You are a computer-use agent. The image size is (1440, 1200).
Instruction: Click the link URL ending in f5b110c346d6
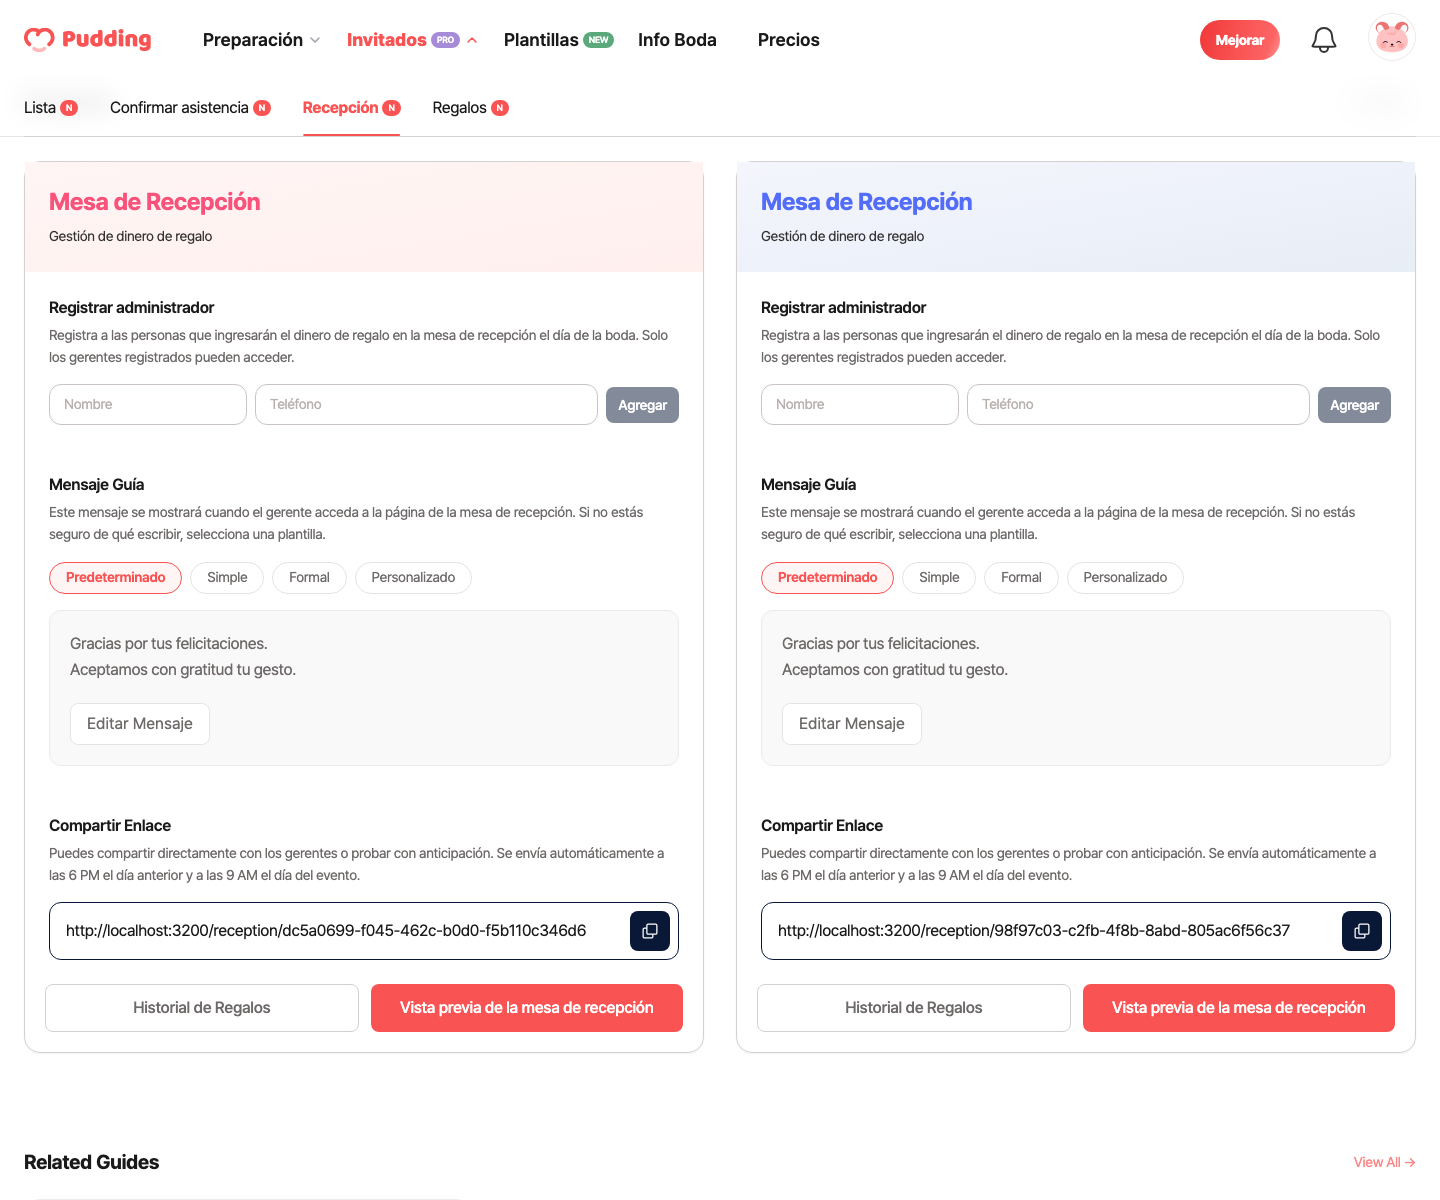tap(326, 931)
